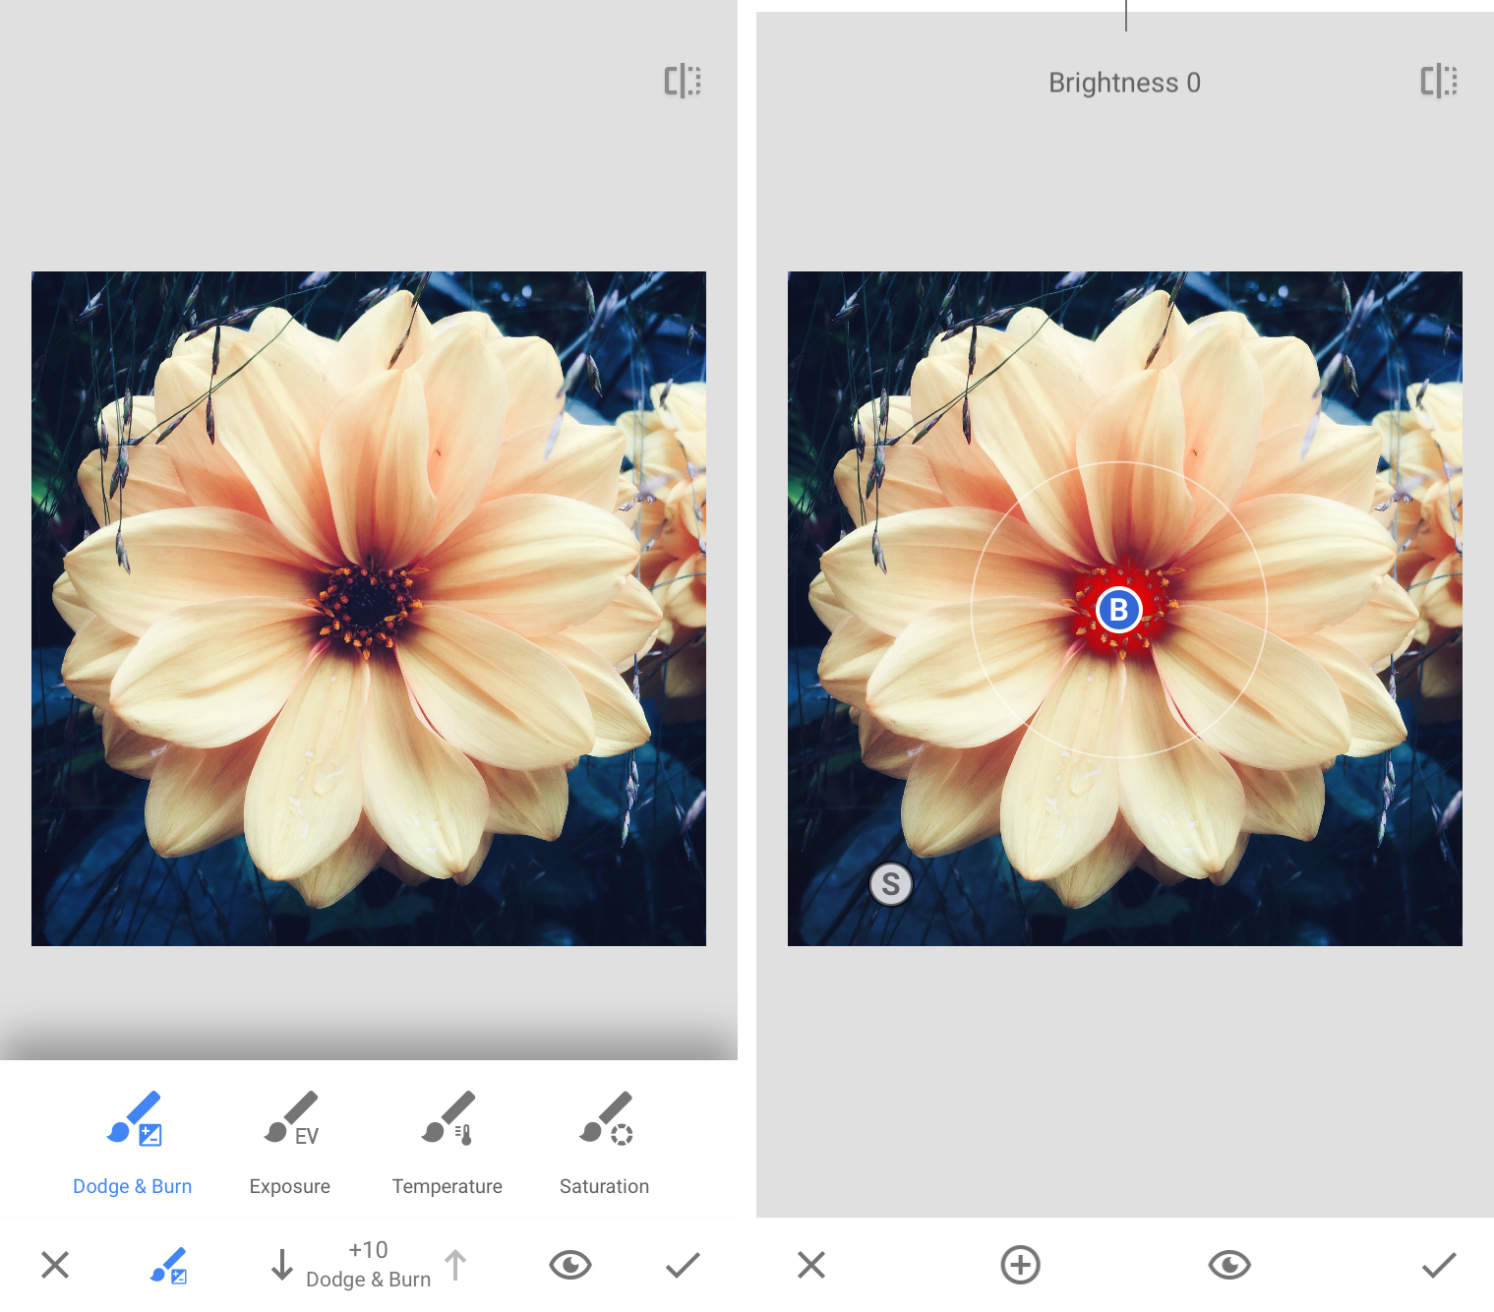Viewport: 1494px width, 1312px height.
Task: Switch to the Dodge & Burn tab
Action: (x=132, y=1186)
